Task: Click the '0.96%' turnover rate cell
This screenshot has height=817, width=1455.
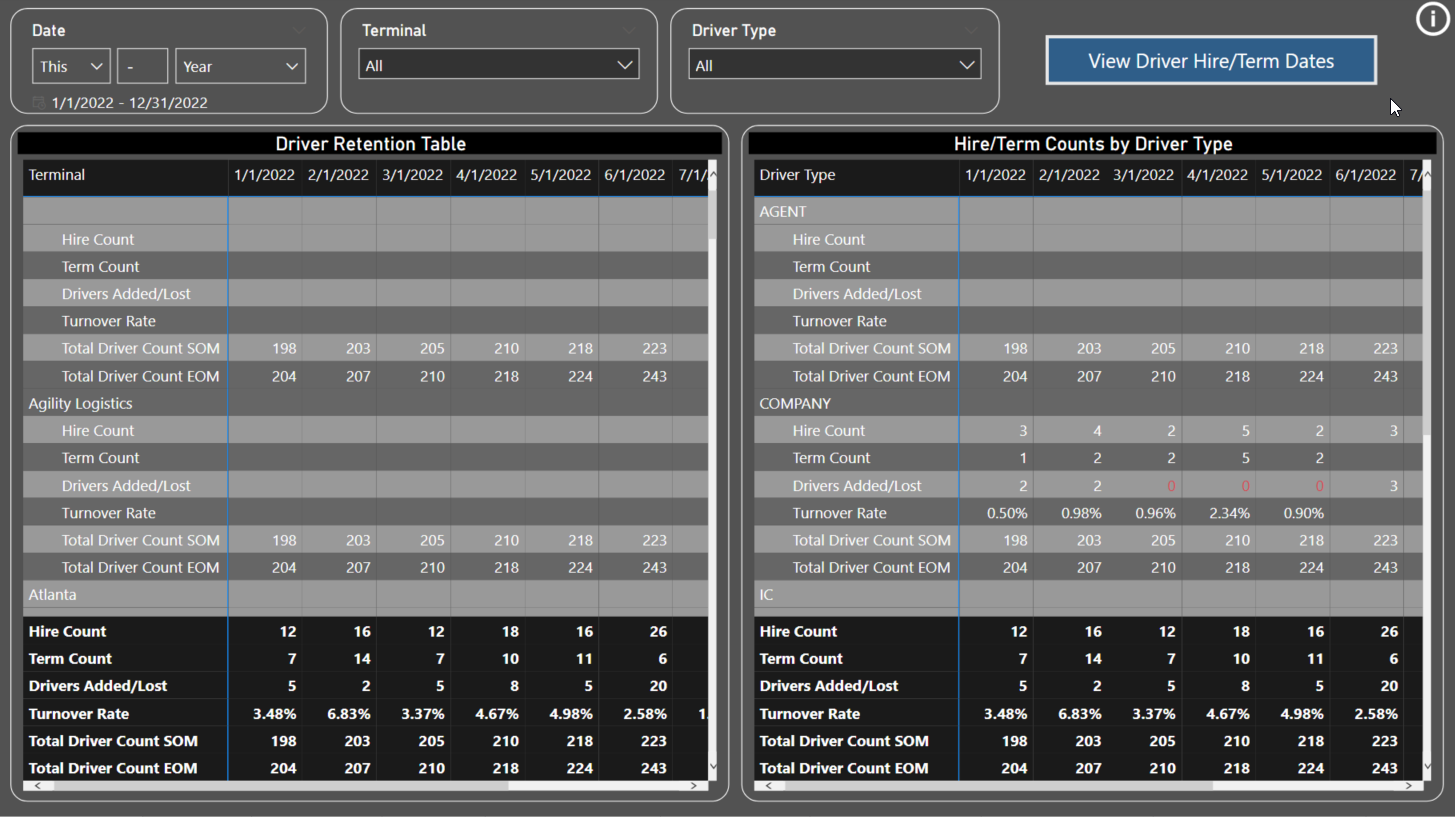Action: pyautogui.click(x=1155, y=512)
